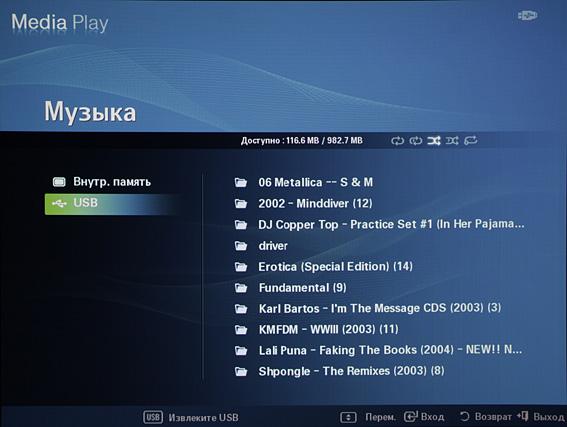Open 'Fundamental (9)' folder name
The height and width of the screenshot is (427, 567).
(302, 288)
